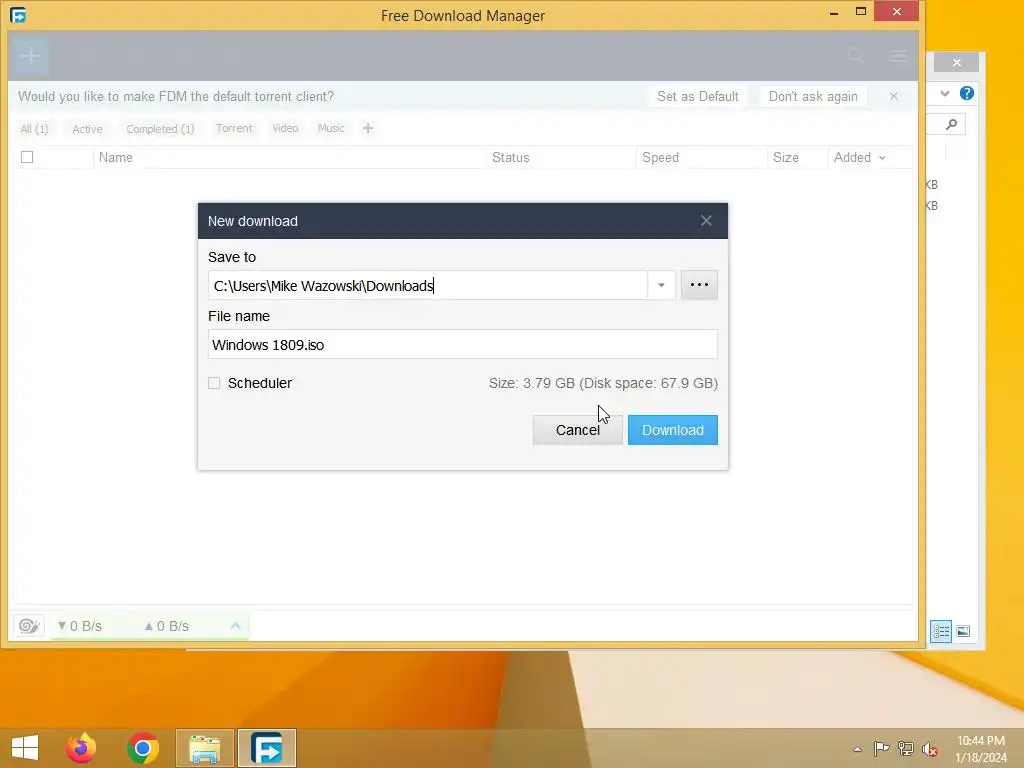Enable the Scheduler checkbox
The width and height of the screenshot is (1024, 768).
[214, 383]
